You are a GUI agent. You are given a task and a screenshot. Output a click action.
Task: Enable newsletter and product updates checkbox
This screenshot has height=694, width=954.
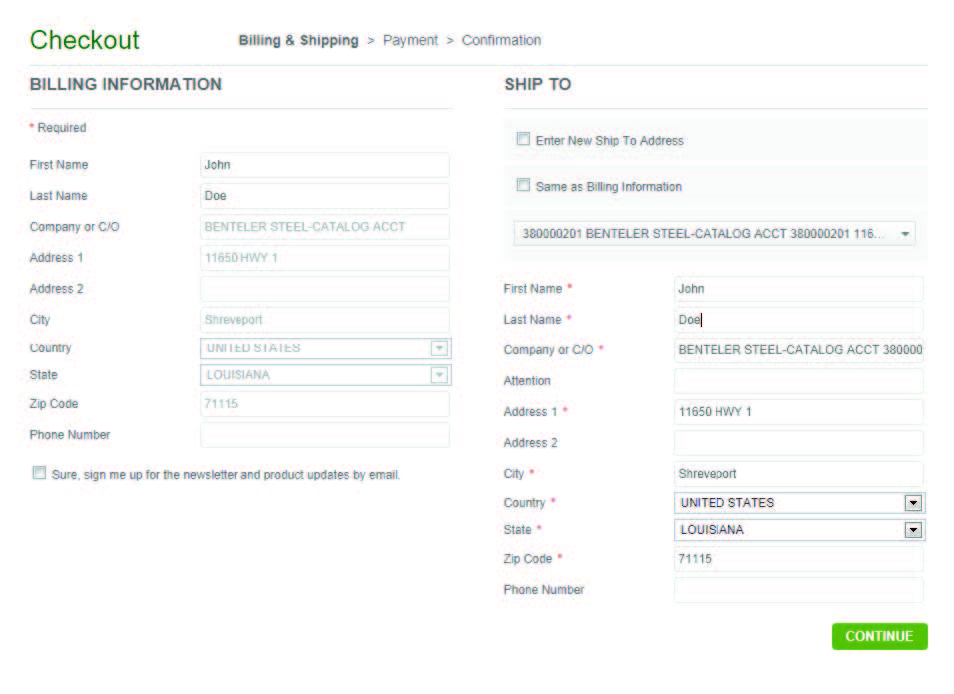[x=39, y=473]
